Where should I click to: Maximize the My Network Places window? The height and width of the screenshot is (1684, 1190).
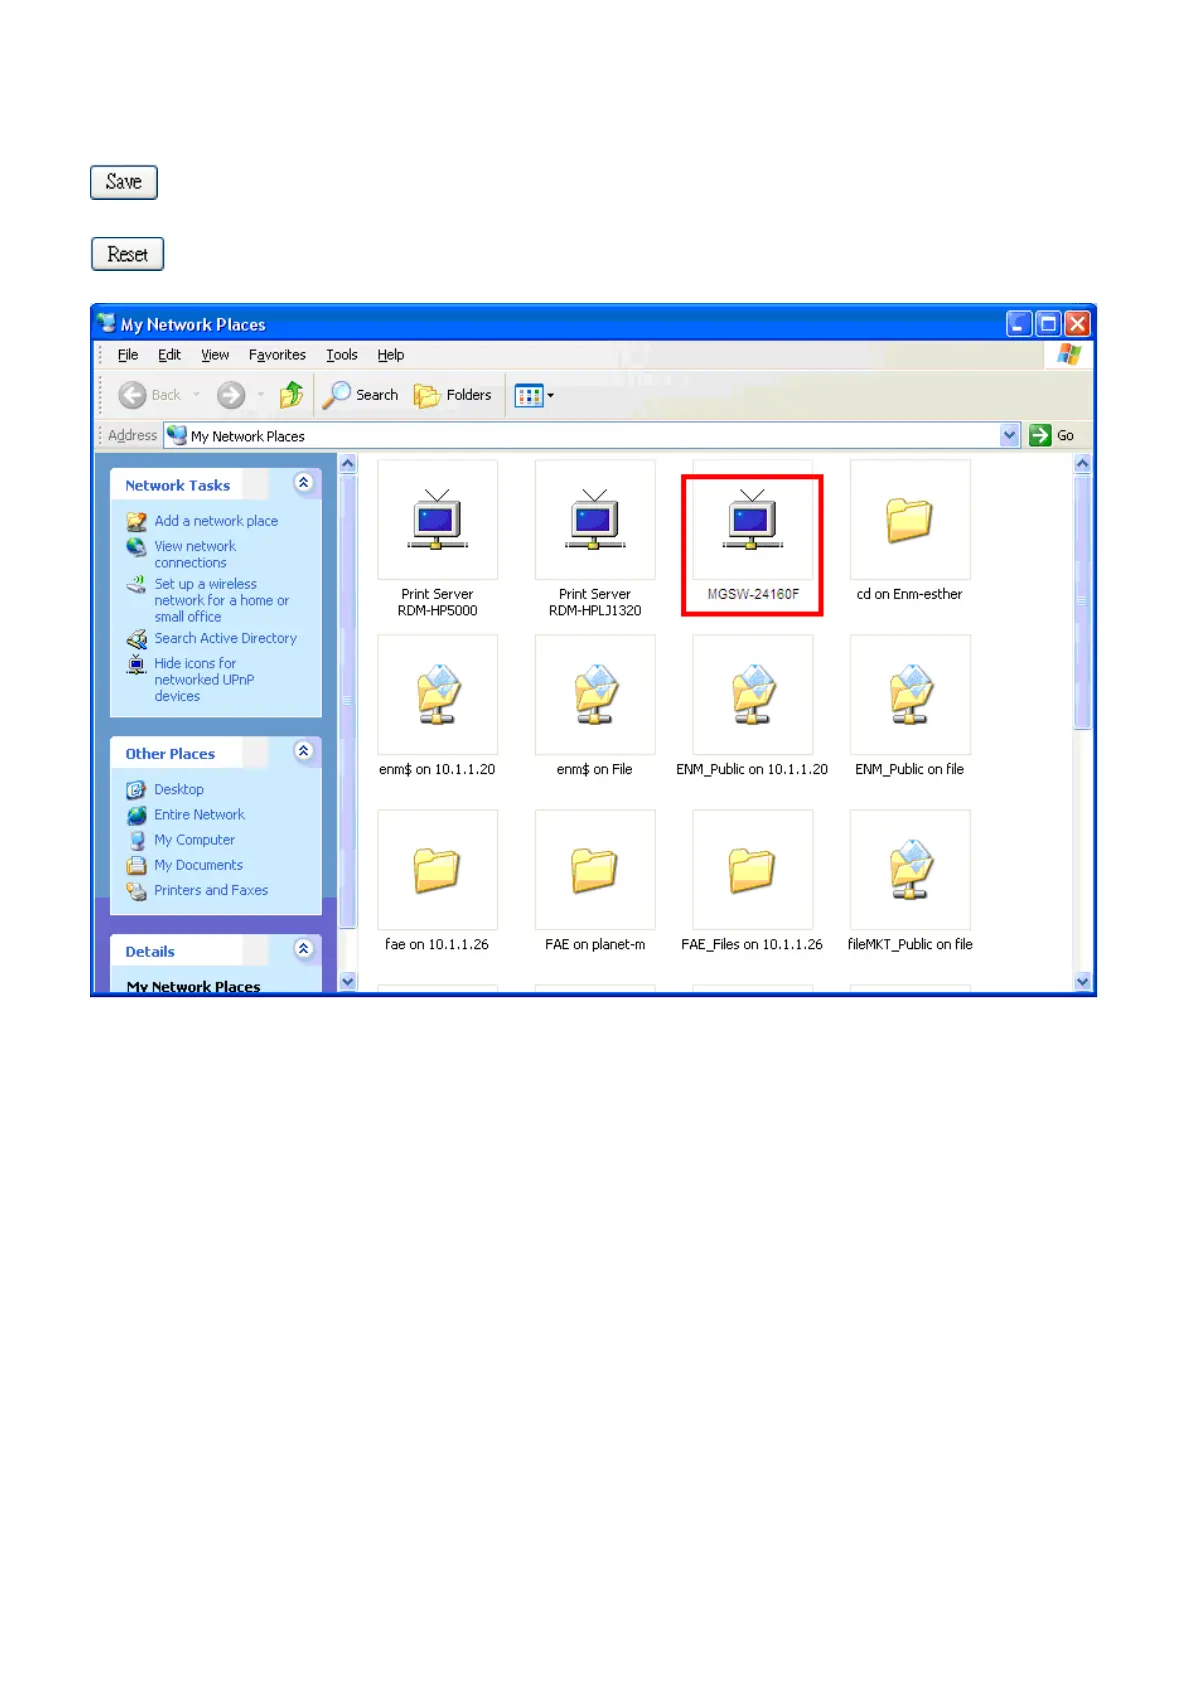(x=1048, y=323)
